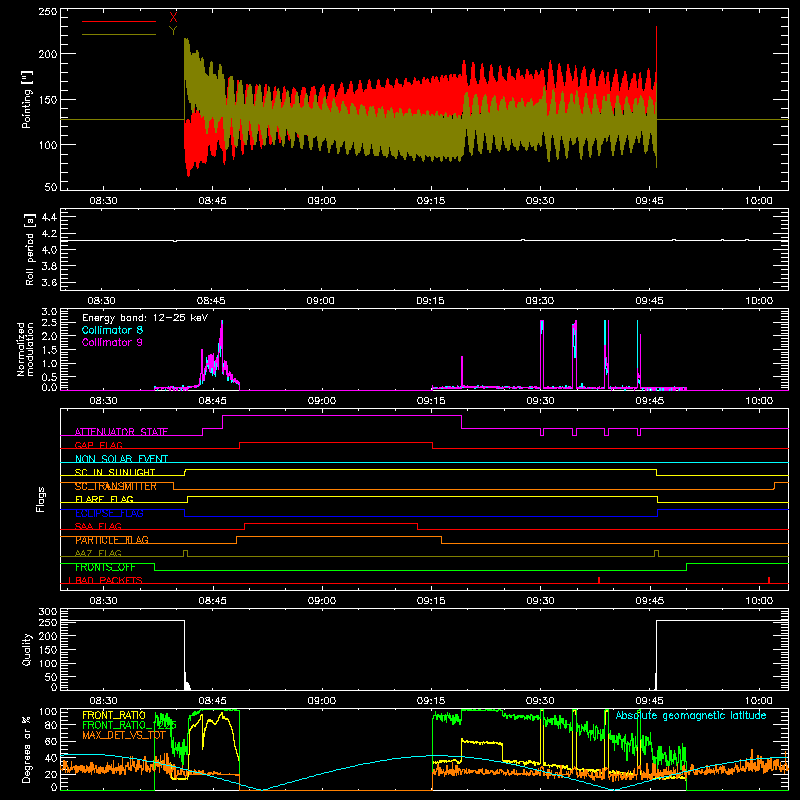
Task: Click the 200 tick in Pointing panel
Action: pyautogui.click(x=48, y=54)
